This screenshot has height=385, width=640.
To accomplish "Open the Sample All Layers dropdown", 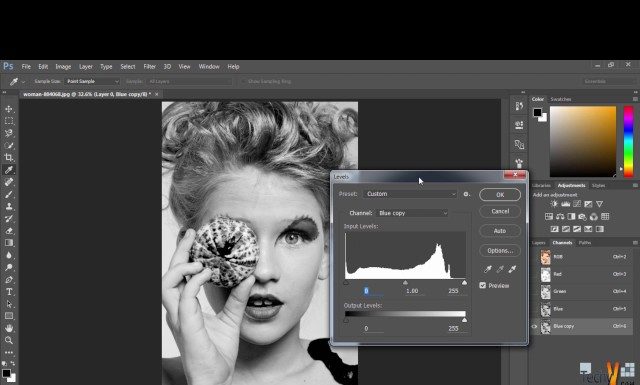I will (189, 81).
